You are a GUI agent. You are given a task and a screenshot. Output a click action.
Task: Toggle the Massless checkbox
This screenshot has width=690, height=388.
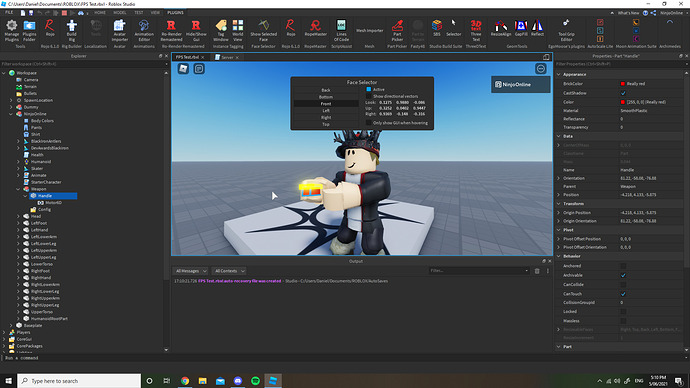point(623,321)
